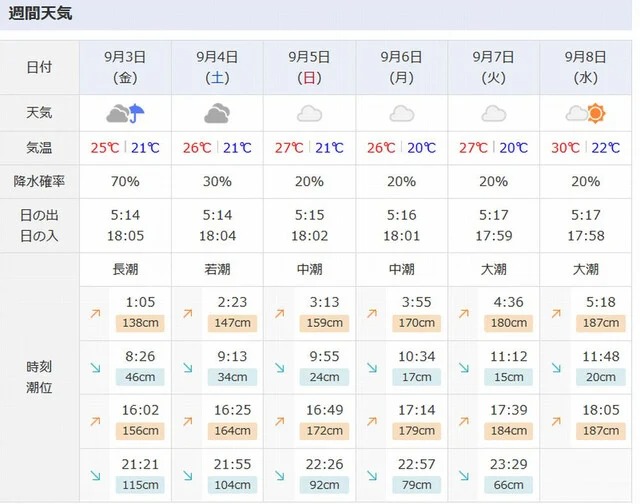The width and height of the screenshot is (640, 504).
Task: Click the 70% precipitation probability cell
Action: pos(126,181)
